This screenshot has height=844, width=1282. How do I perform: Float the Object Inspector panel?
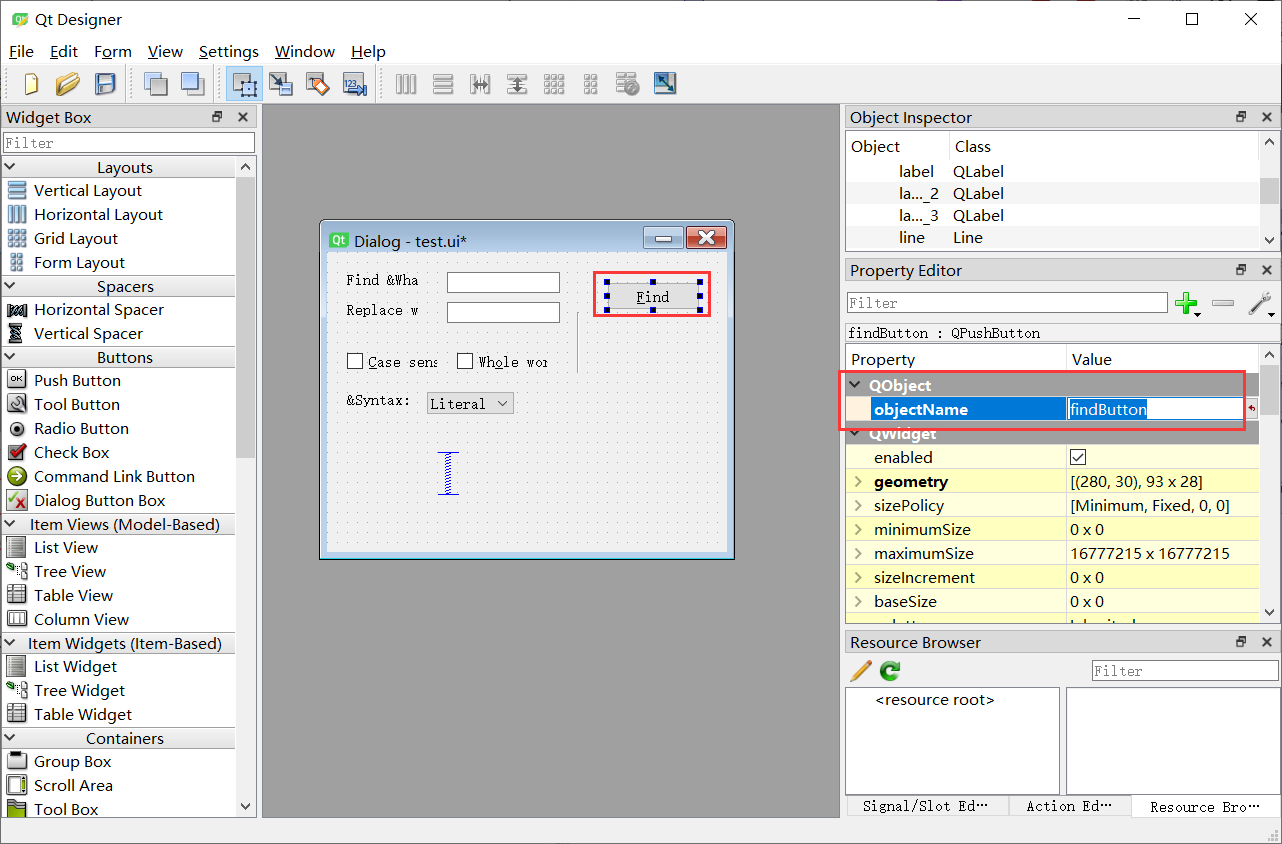click(1241, 117)
